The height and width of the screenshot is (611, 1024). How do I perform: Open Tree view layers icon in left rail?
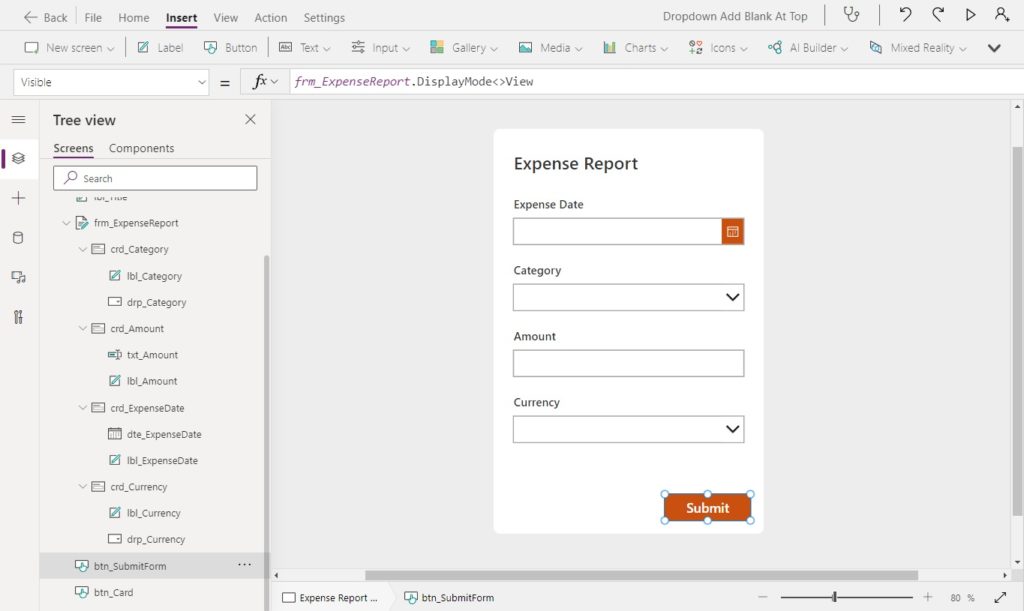point(18,159)
